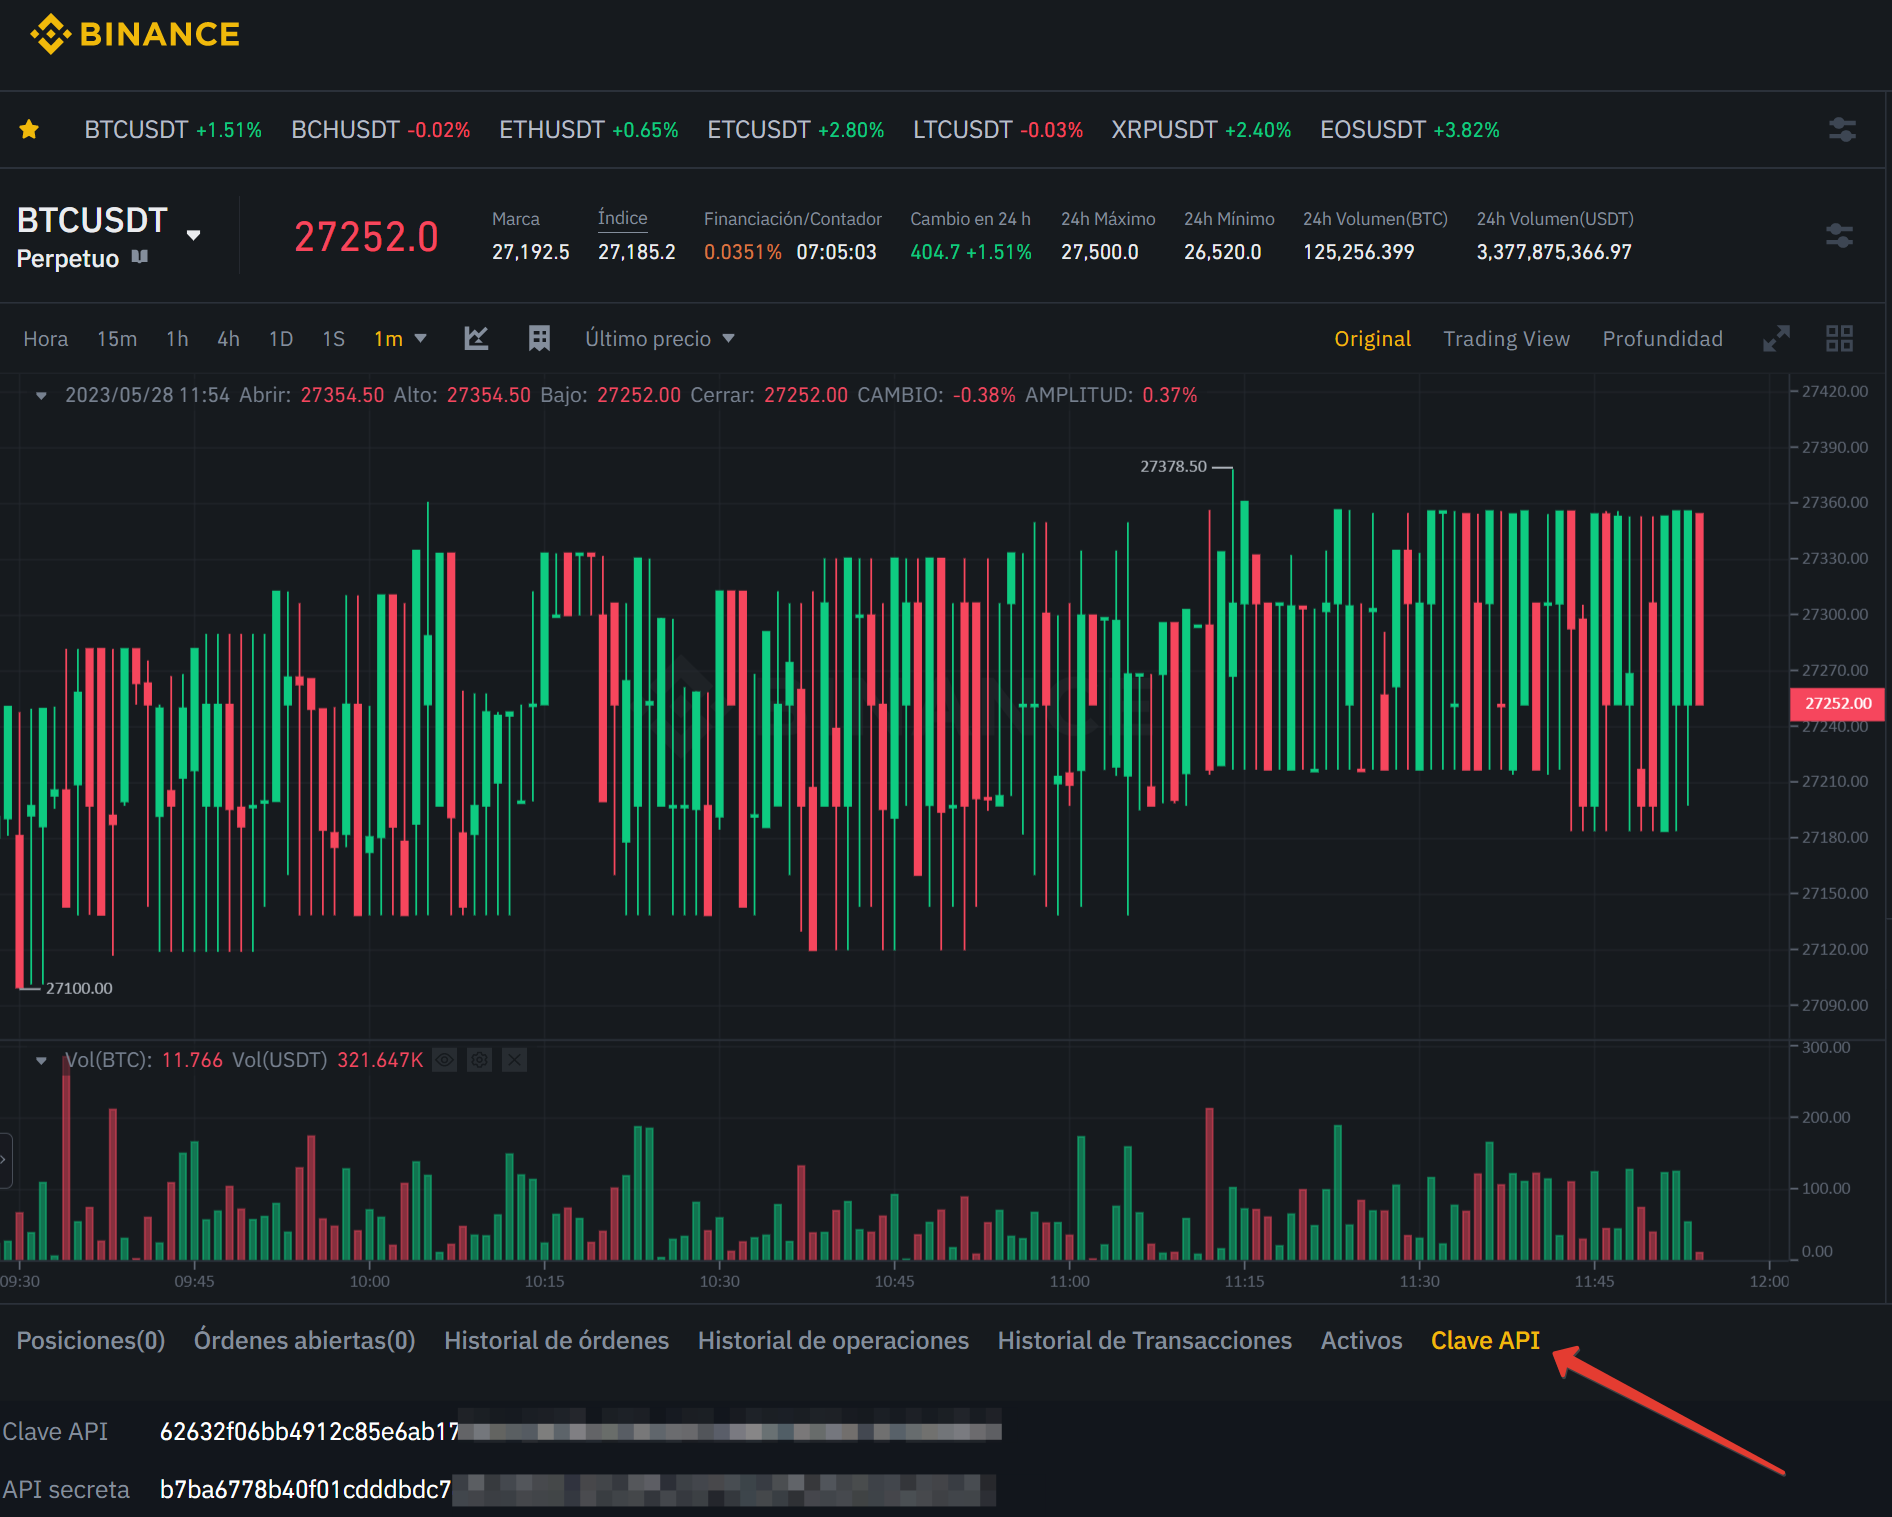
Task: Click the 27252.0 last price
Action: [x=366, y=237]
